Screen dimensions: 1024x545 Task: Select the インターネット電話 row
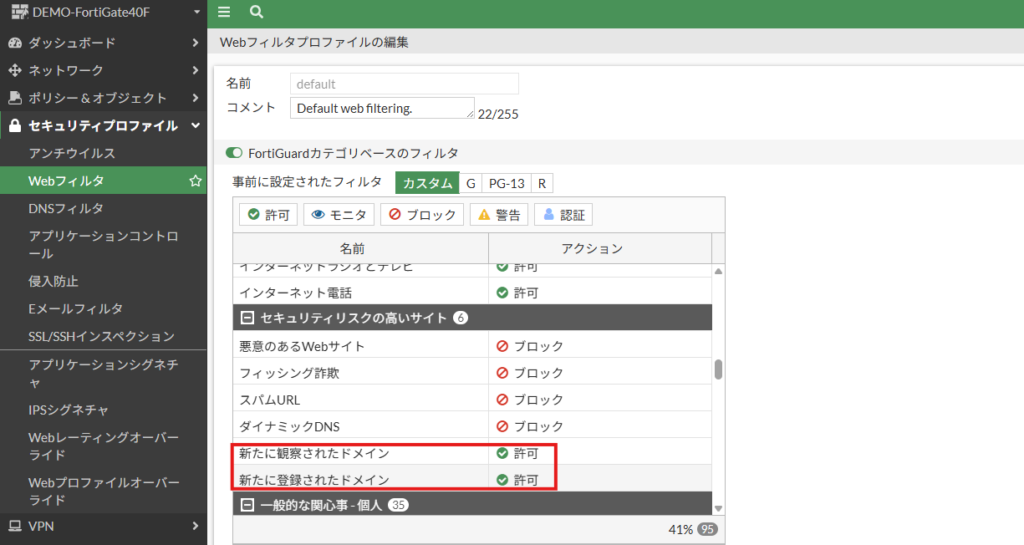(x=472, y=292)
